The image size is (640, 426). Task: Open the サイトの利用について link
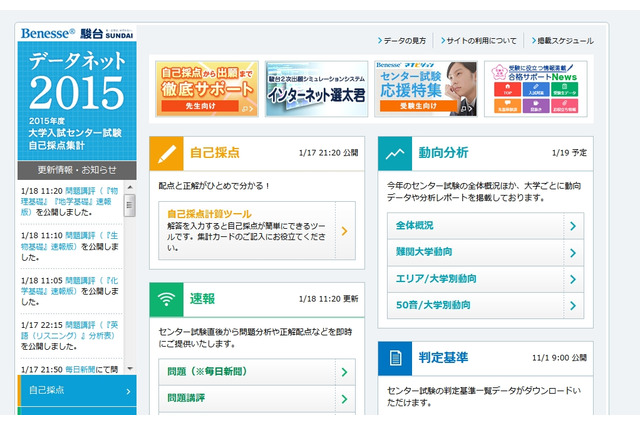pyautogui.click(x=481, y=41)
